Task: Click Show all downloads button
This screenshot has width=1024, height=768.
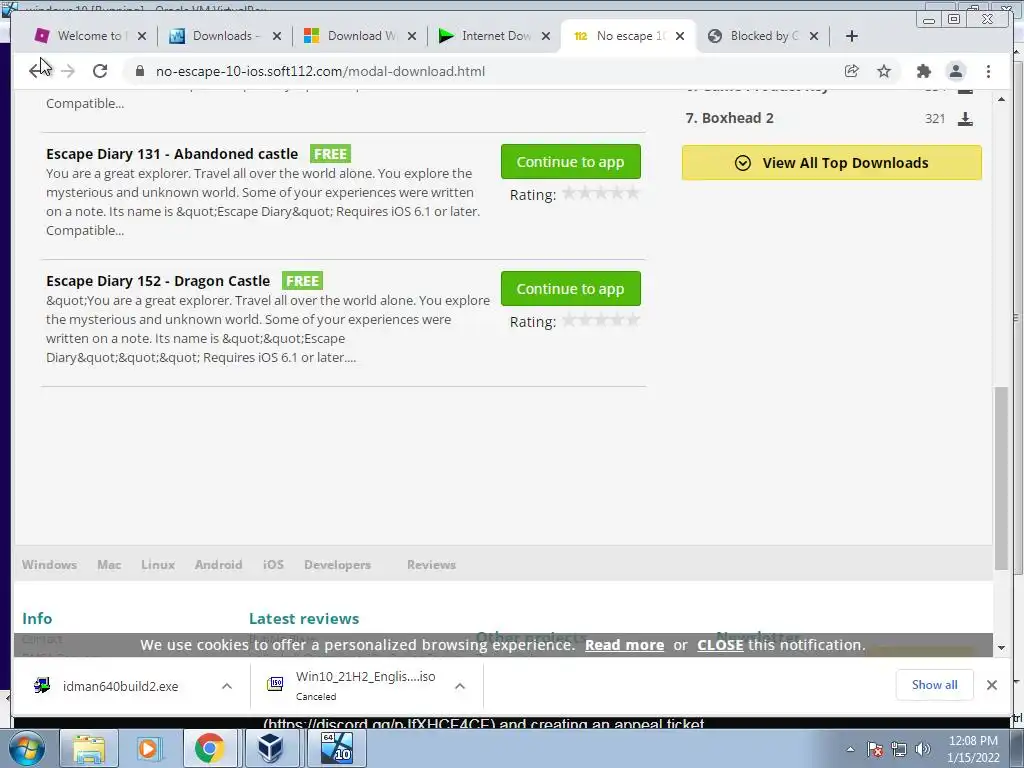Action: [935, 684]
